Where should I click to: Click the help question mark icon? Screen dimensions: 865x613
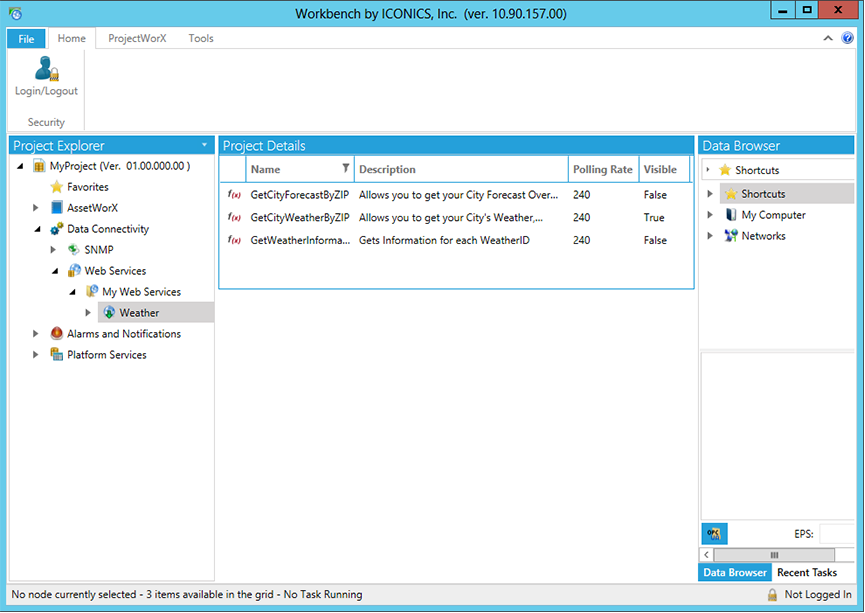click(847, 38)
